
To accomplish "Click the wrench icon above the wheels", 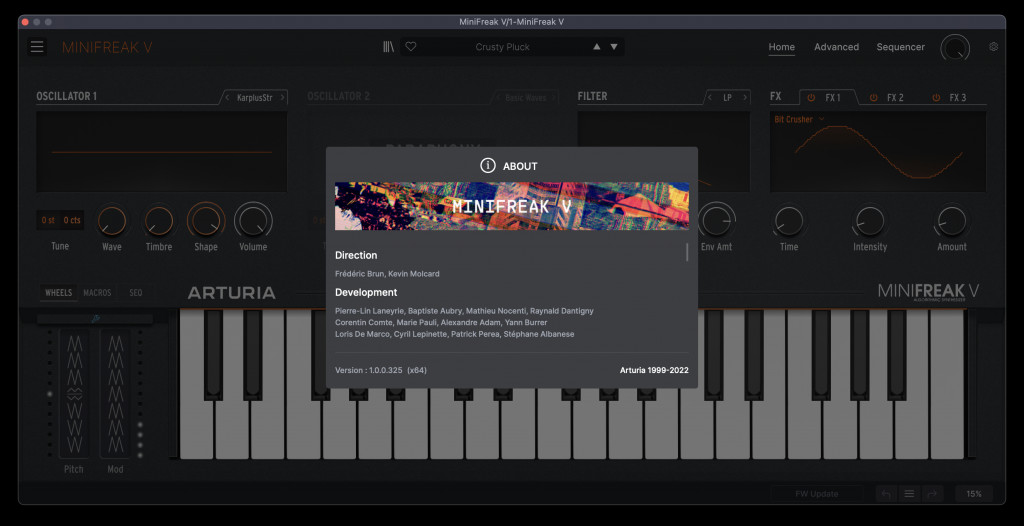I will [x=95, y=320].
